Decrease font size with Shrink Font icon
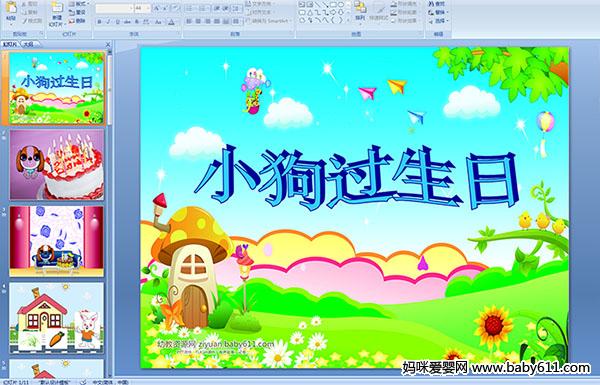The width and height of the screenshot is (600, 385). point(165,8)
